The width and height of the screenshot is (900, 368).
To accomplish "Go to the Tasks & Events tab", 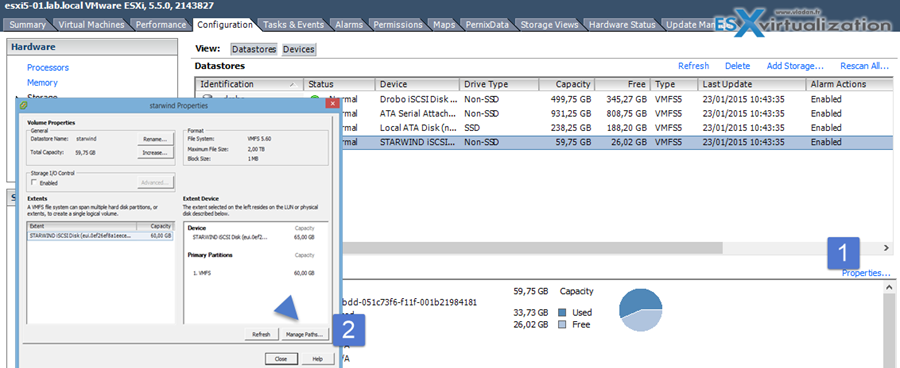I will (x=293, y=25).
